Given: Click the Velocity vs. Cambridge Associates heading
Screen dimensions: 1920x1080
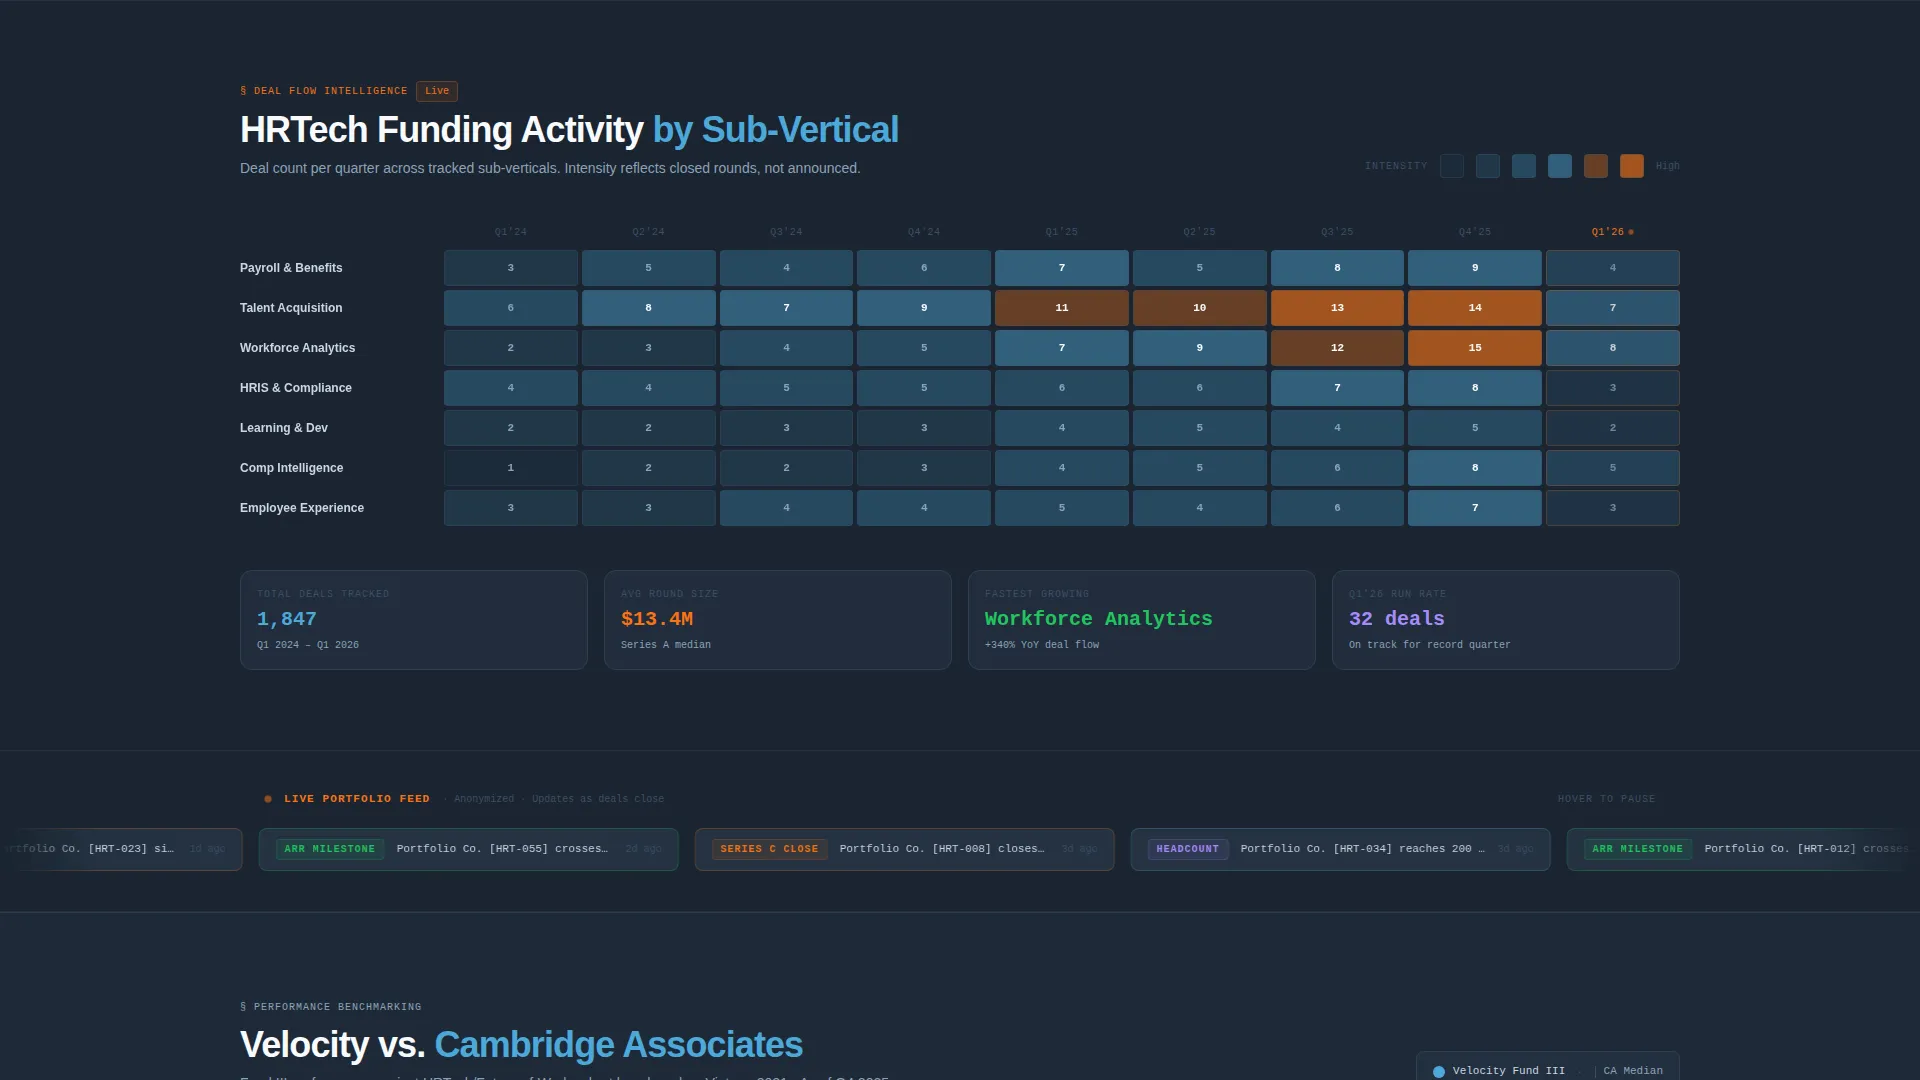Looking at the screenshot, I should [x=521, y=1045].
